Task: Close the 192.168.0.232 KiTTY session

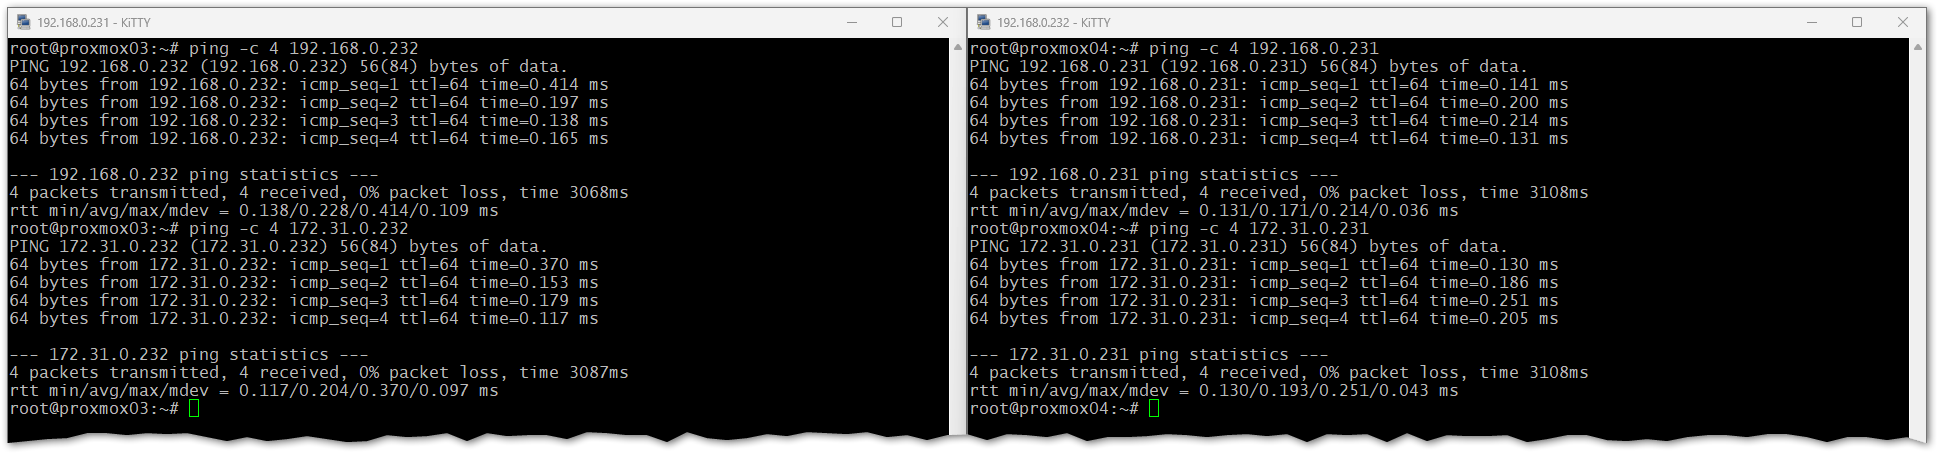Action: (x=1902, y=22)
